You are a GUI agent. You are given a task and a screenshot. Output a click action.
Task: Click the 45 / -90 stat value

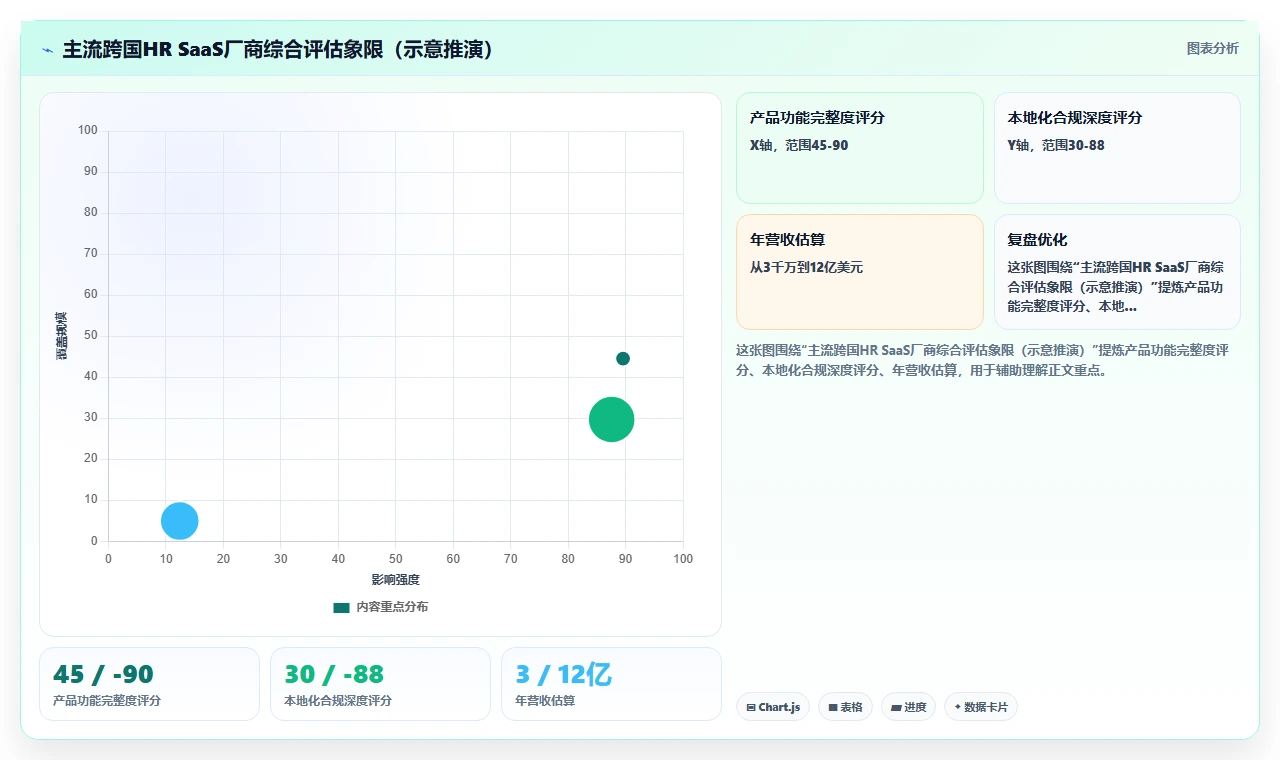[103, 675]
